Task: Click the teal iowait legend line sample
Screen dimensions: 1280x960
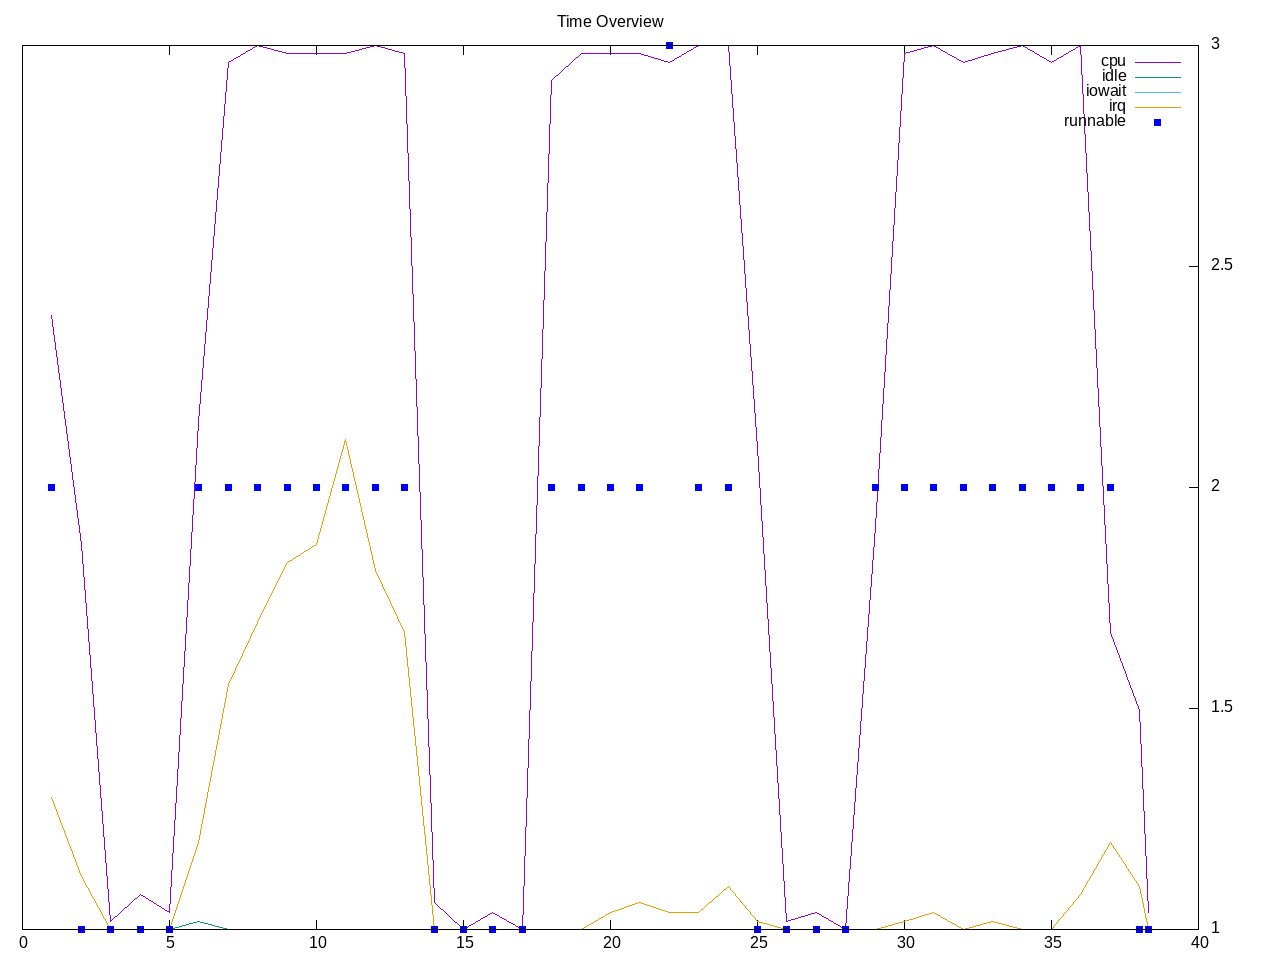Action: (x=1157, y=92)
